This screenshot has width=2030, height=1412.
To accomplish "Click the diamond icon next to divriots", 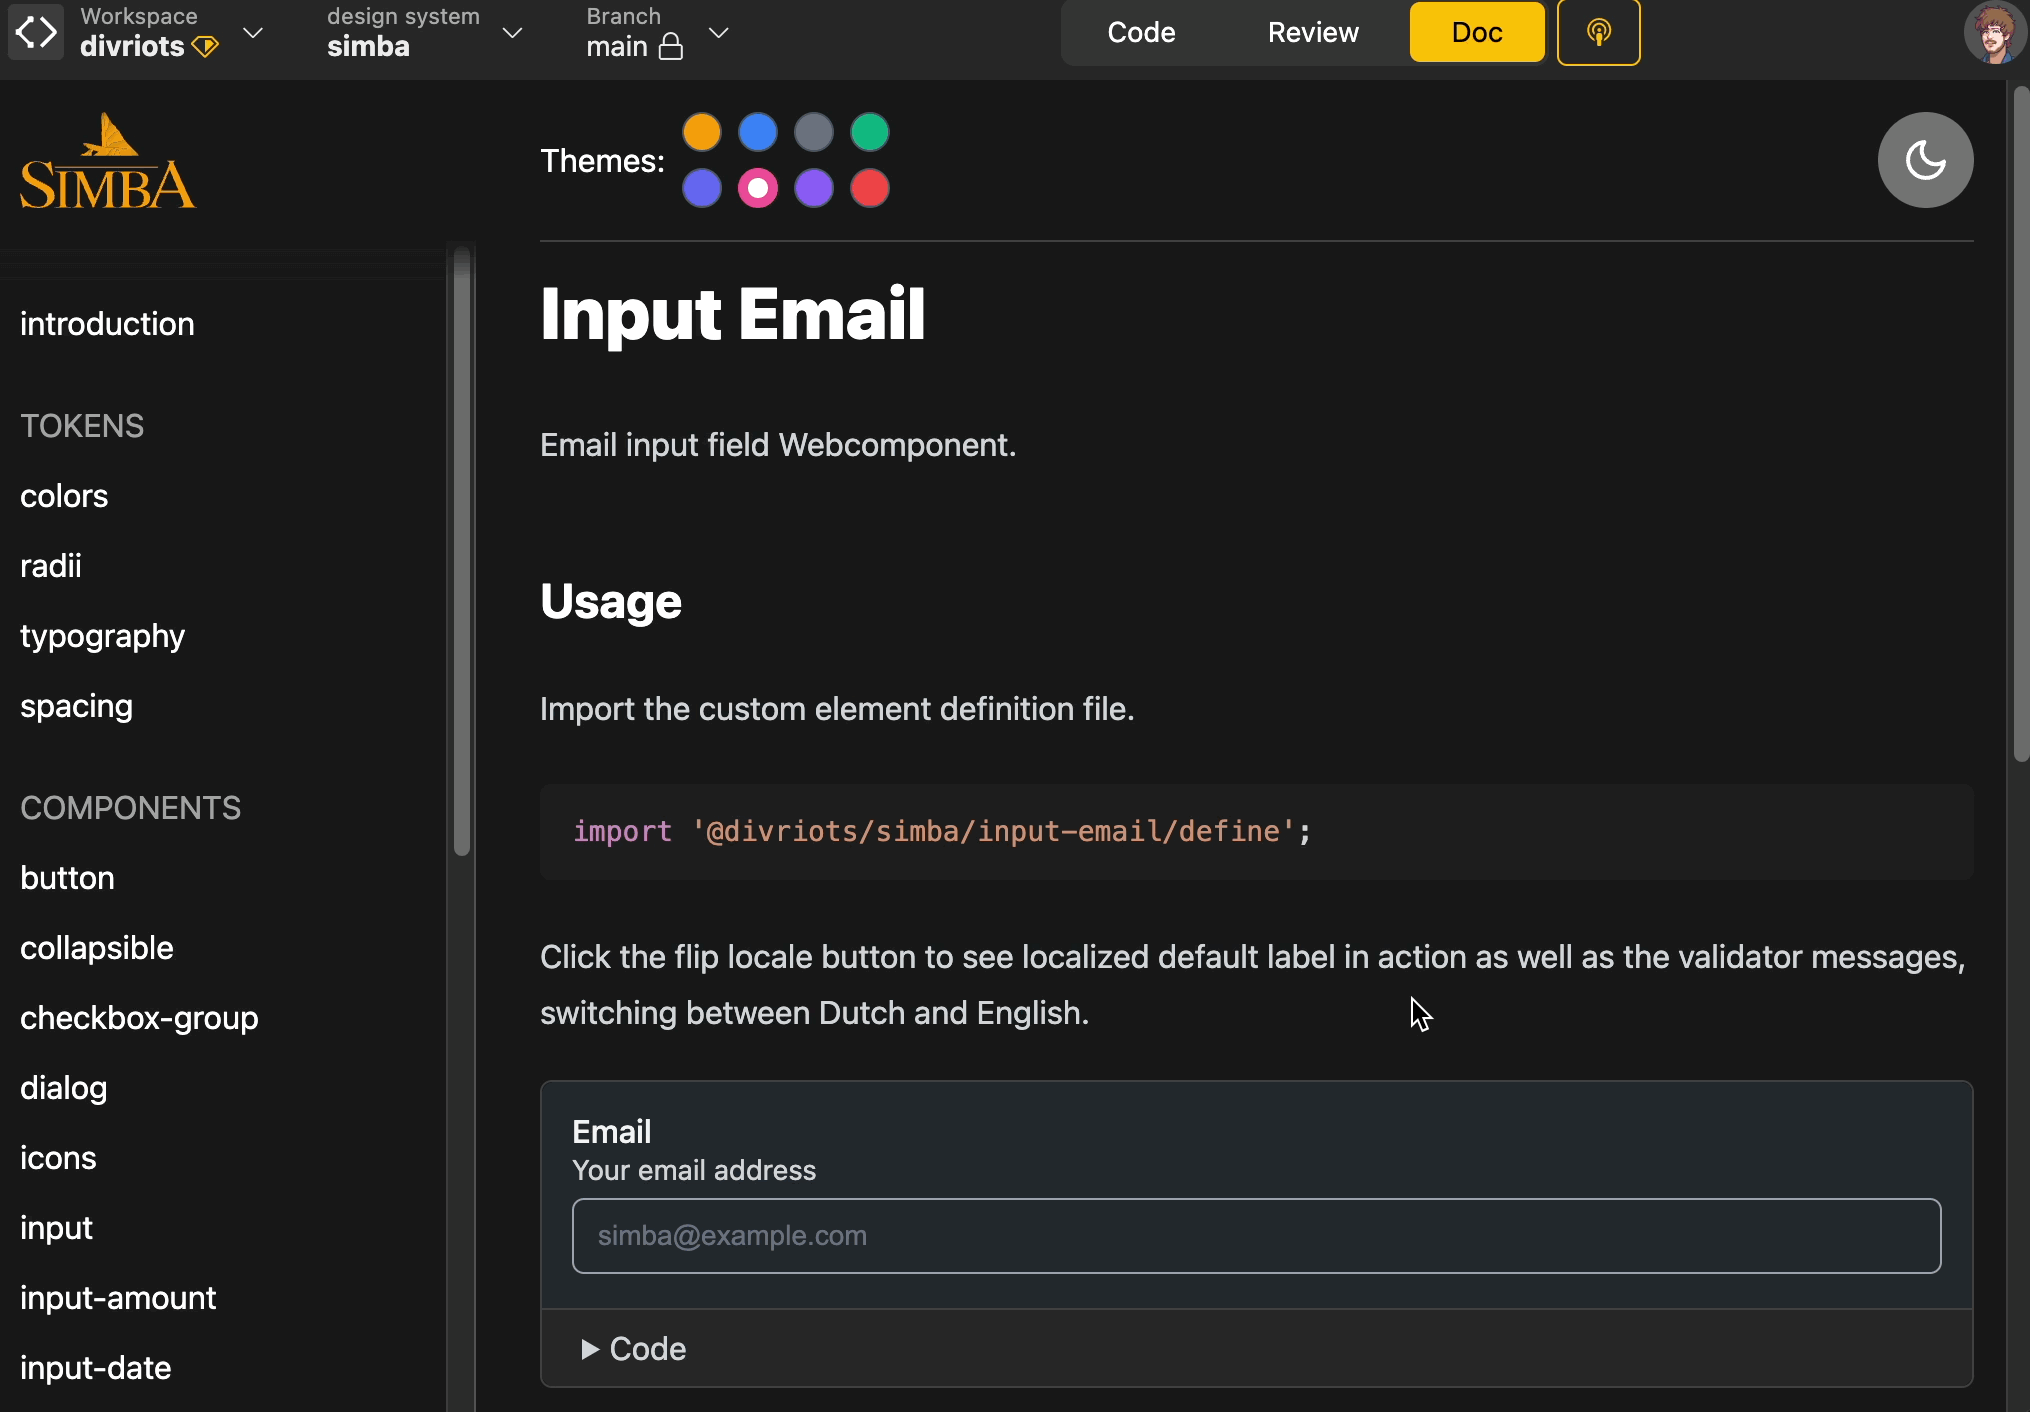I will point(205,47).
